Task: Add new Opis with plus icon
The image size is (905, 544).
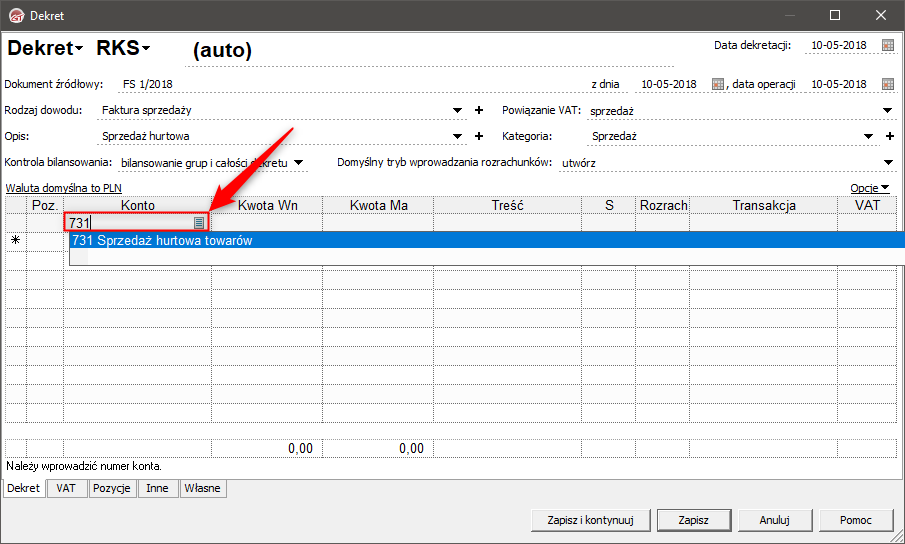Action: click(x=478, y=136)
